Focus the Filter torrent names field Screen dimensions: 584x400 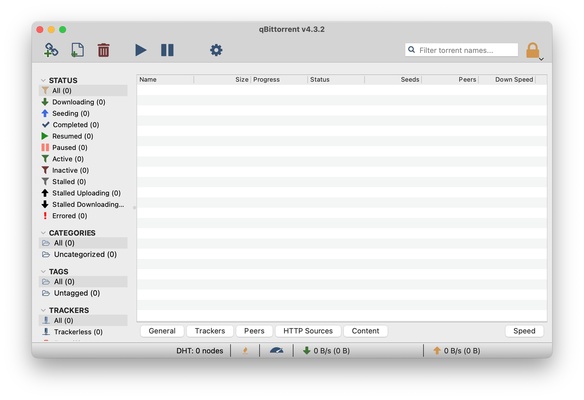coord(461,50)
